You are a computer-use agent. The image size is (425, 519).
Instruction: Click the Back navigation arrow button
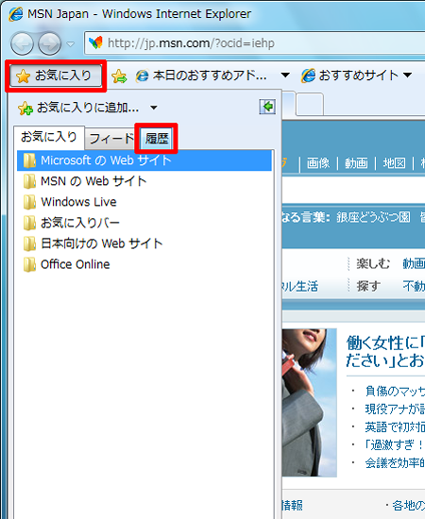click(22, 44)
